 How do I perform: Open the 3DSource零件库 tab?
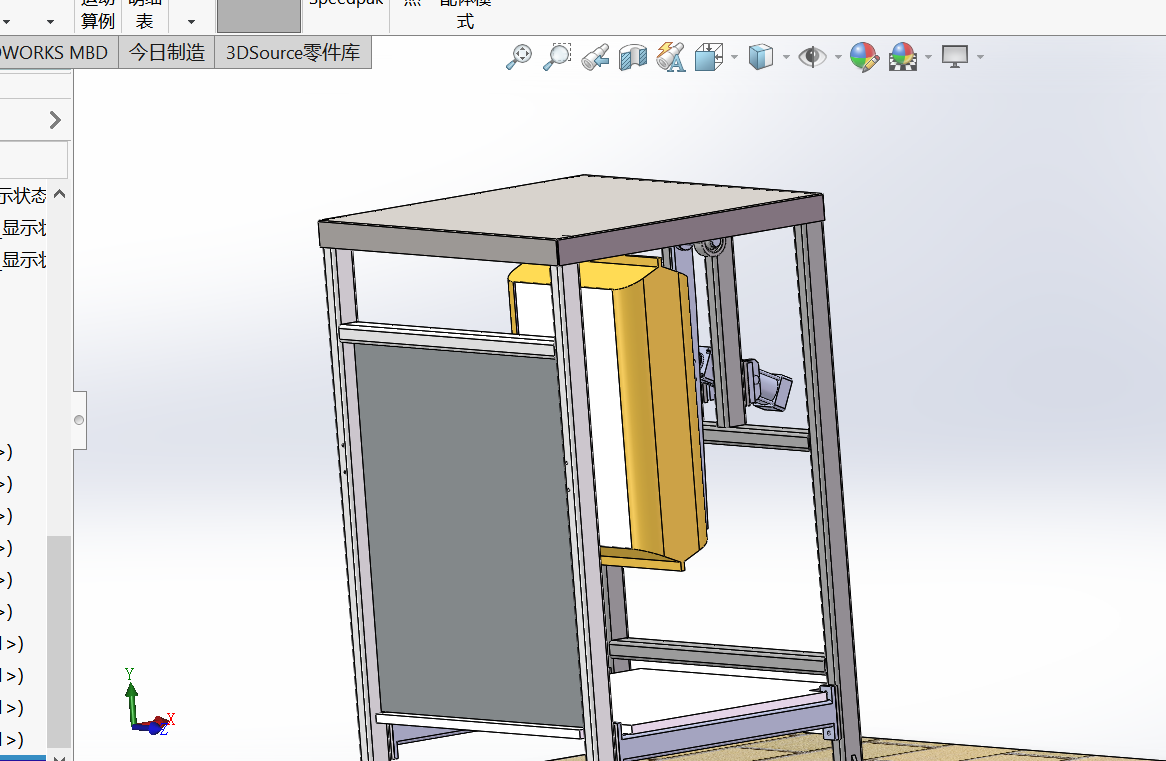click(293, 53)
